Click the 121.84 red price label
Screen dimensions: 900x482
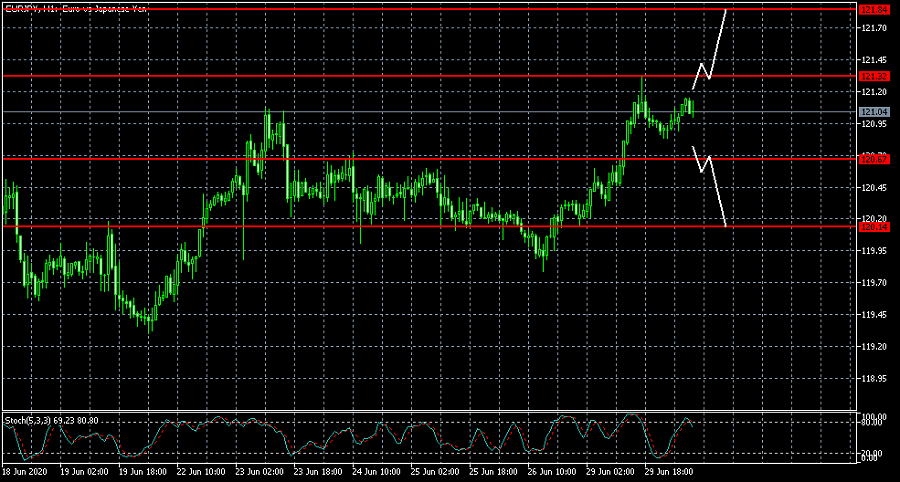[x=874, y=9]
